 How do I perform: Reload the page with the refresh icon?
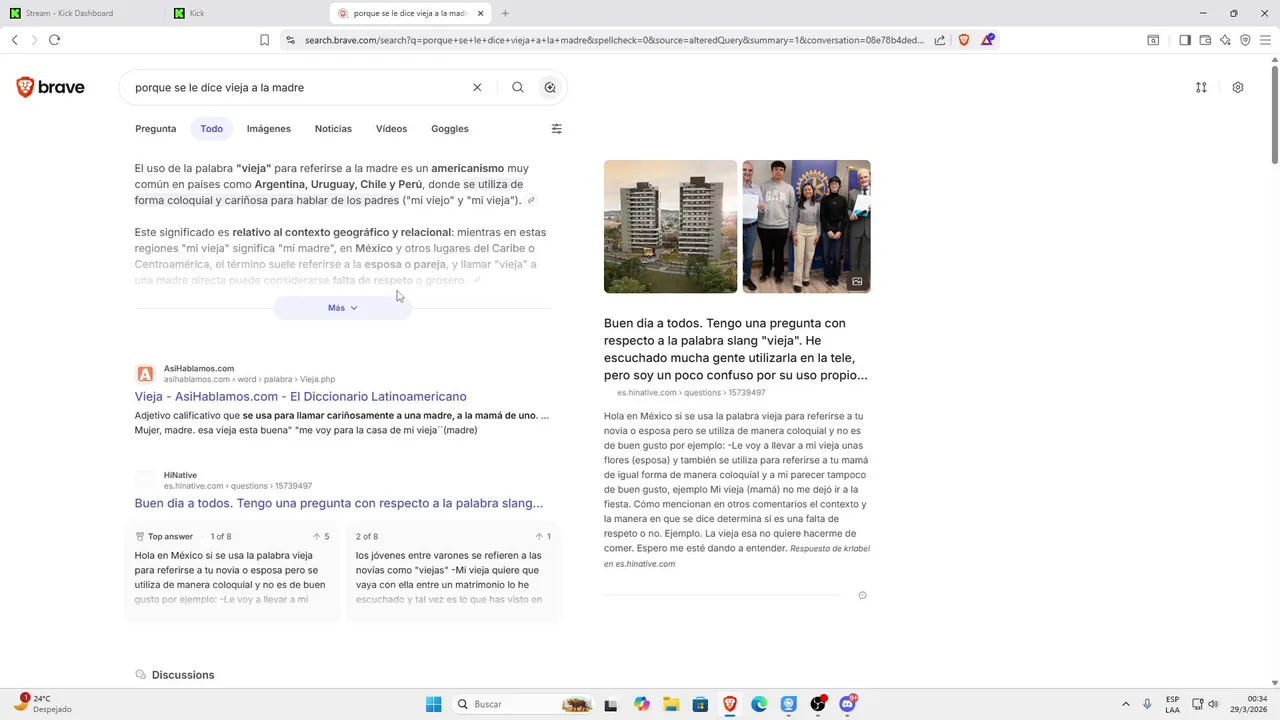pos(54,40)
